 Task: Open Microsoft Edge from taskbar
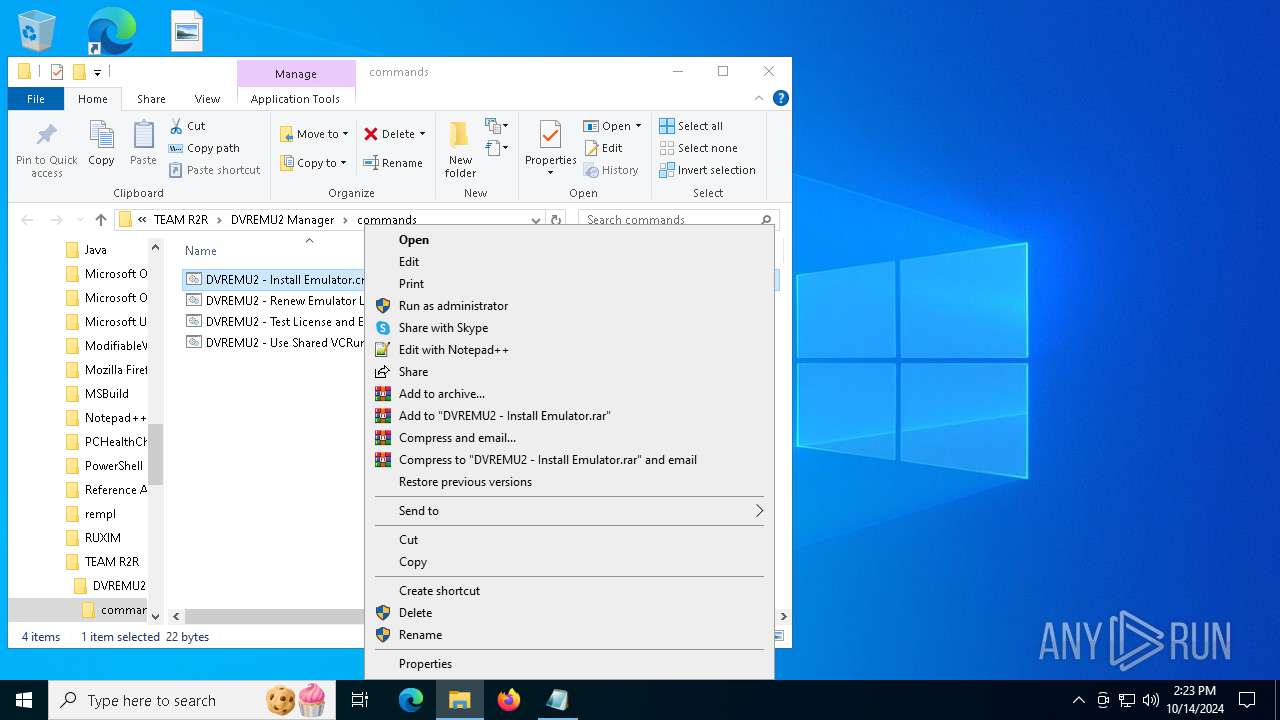(411, 700)
